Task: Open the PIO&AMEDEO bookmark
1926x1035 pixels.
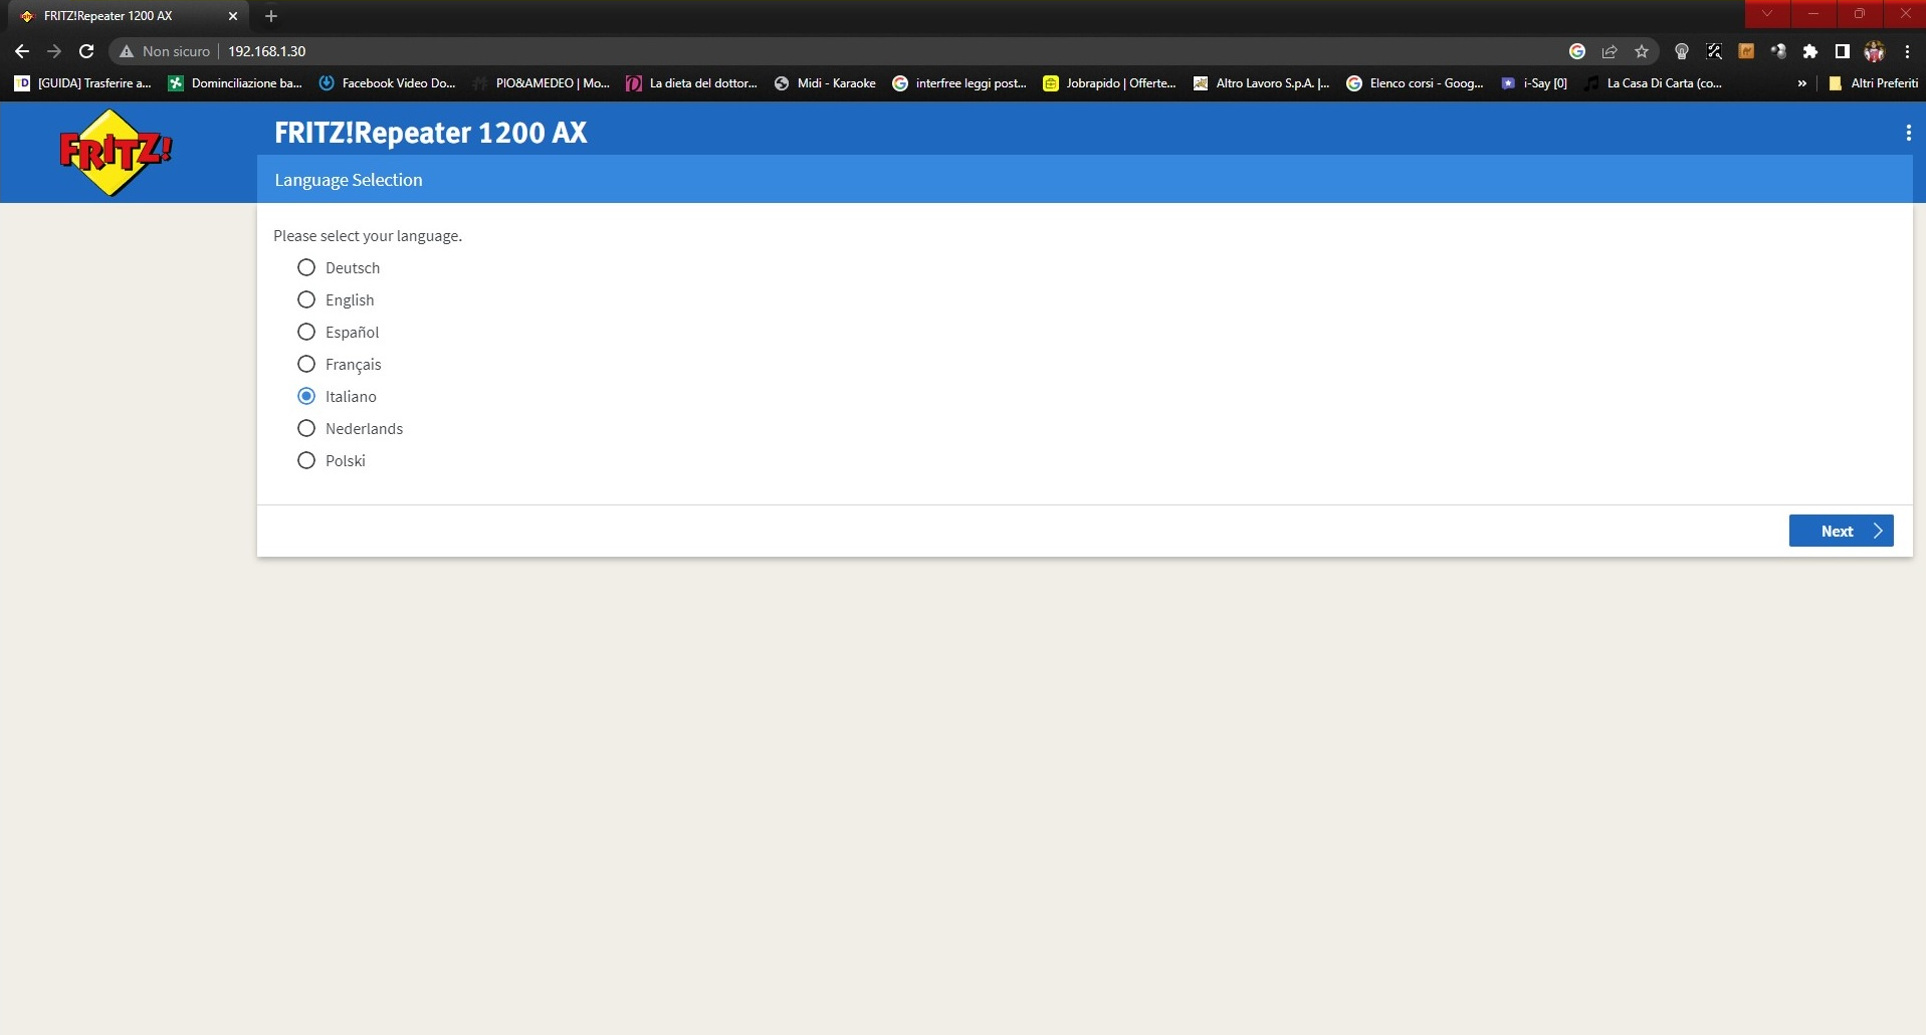Action: click(x=541, y=83)
